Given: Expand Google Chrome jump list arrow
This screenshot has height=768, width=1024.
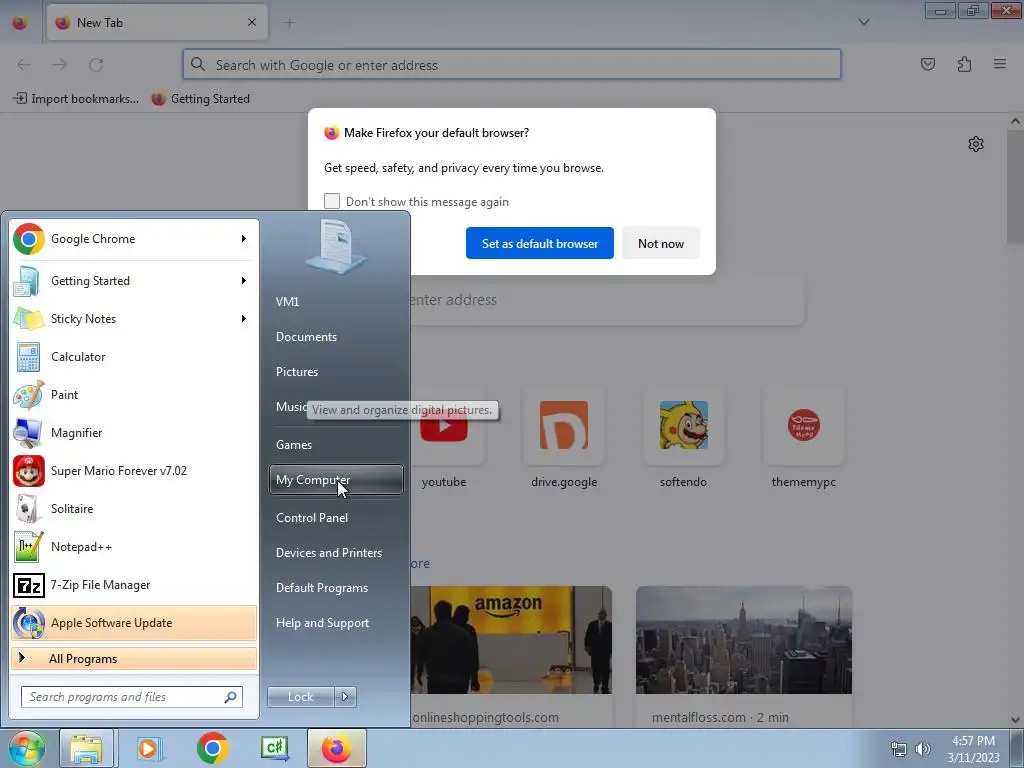Looking at the screenshot, I should point(244,239).
